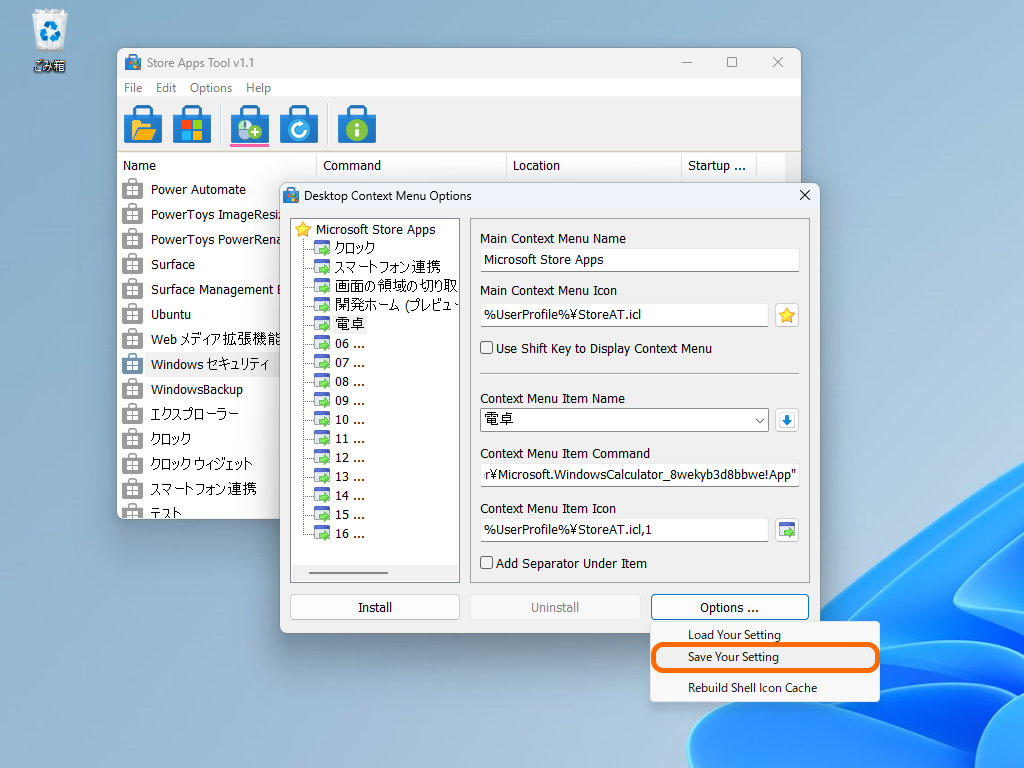
Task: Close the Desktop Context Menu Options dialog
Action: point(805,196)
